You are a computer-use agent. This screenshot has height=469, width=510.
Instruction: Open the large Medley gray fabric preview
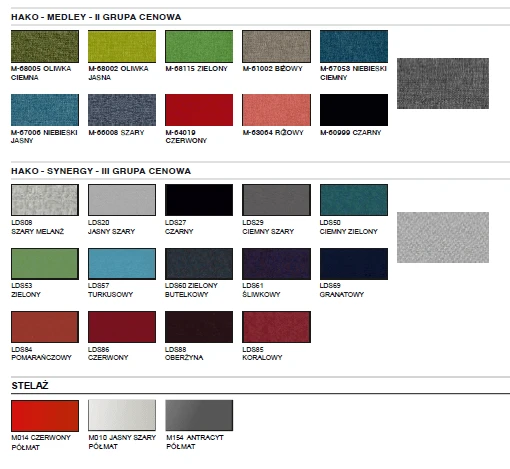[x=443, y=84]
